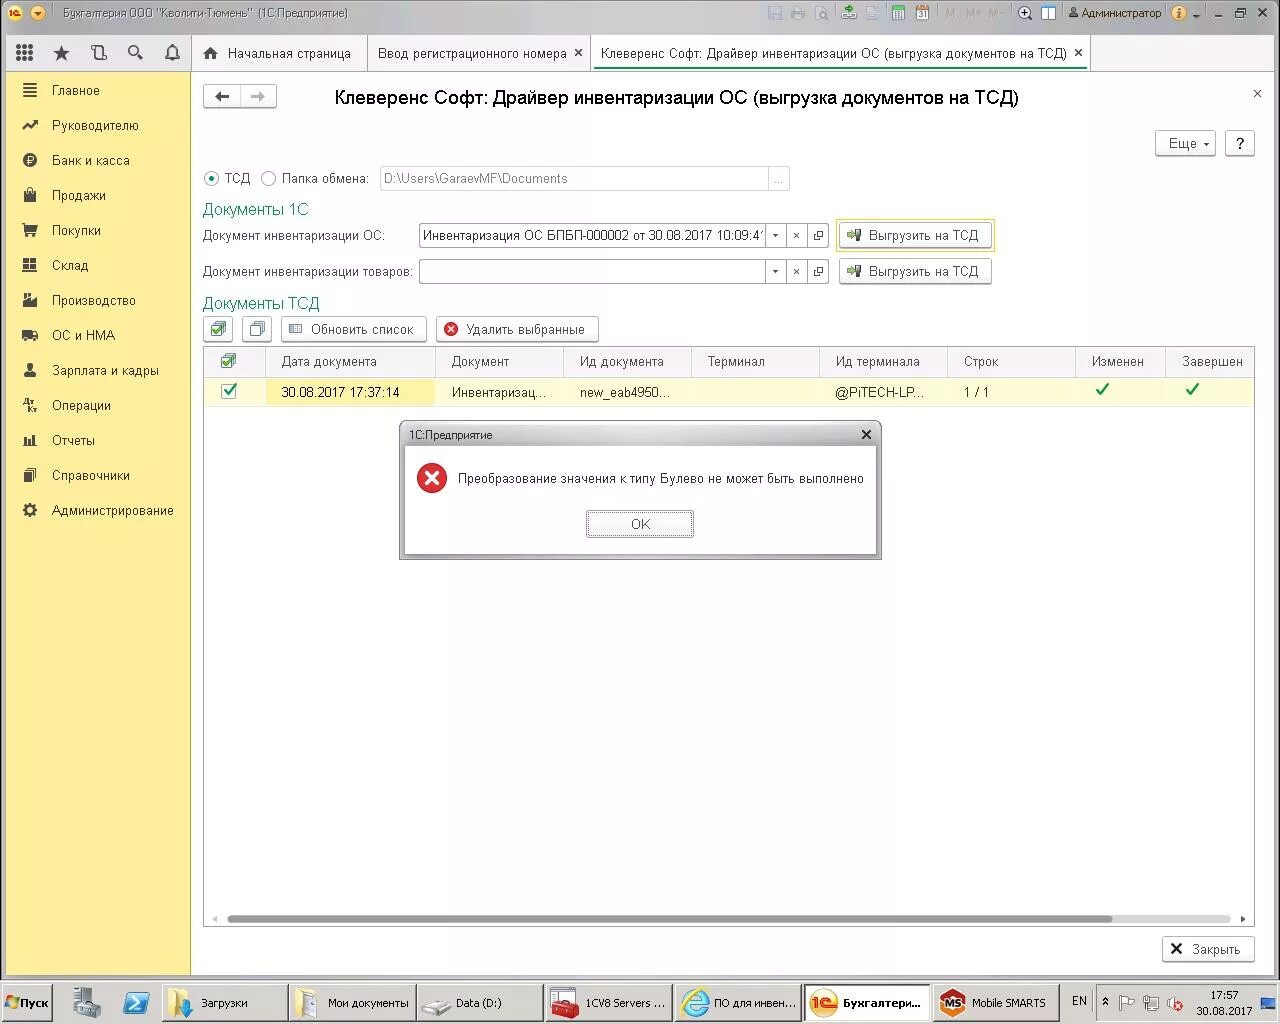1280x1024 pixels.
Task: Open Банк и касса section
Action: point(91,160)
